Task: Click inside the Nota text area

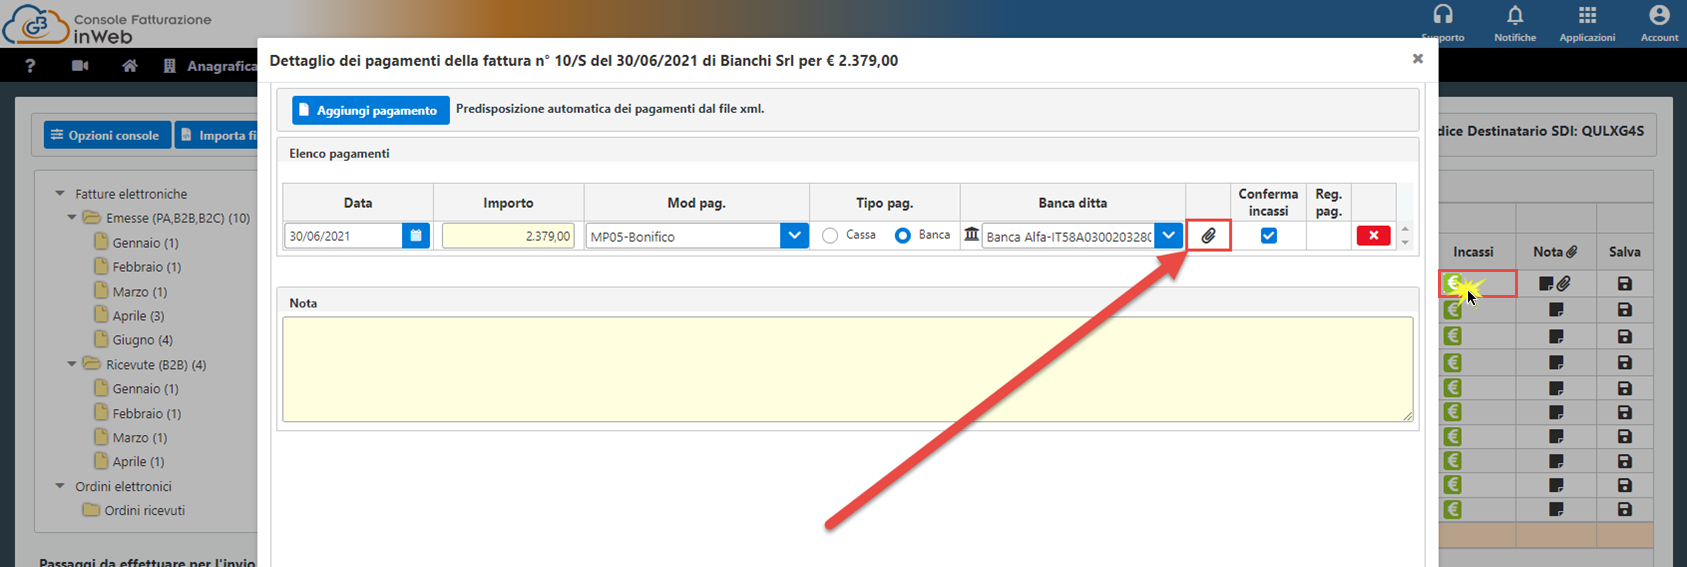Action: coord(848,369)
